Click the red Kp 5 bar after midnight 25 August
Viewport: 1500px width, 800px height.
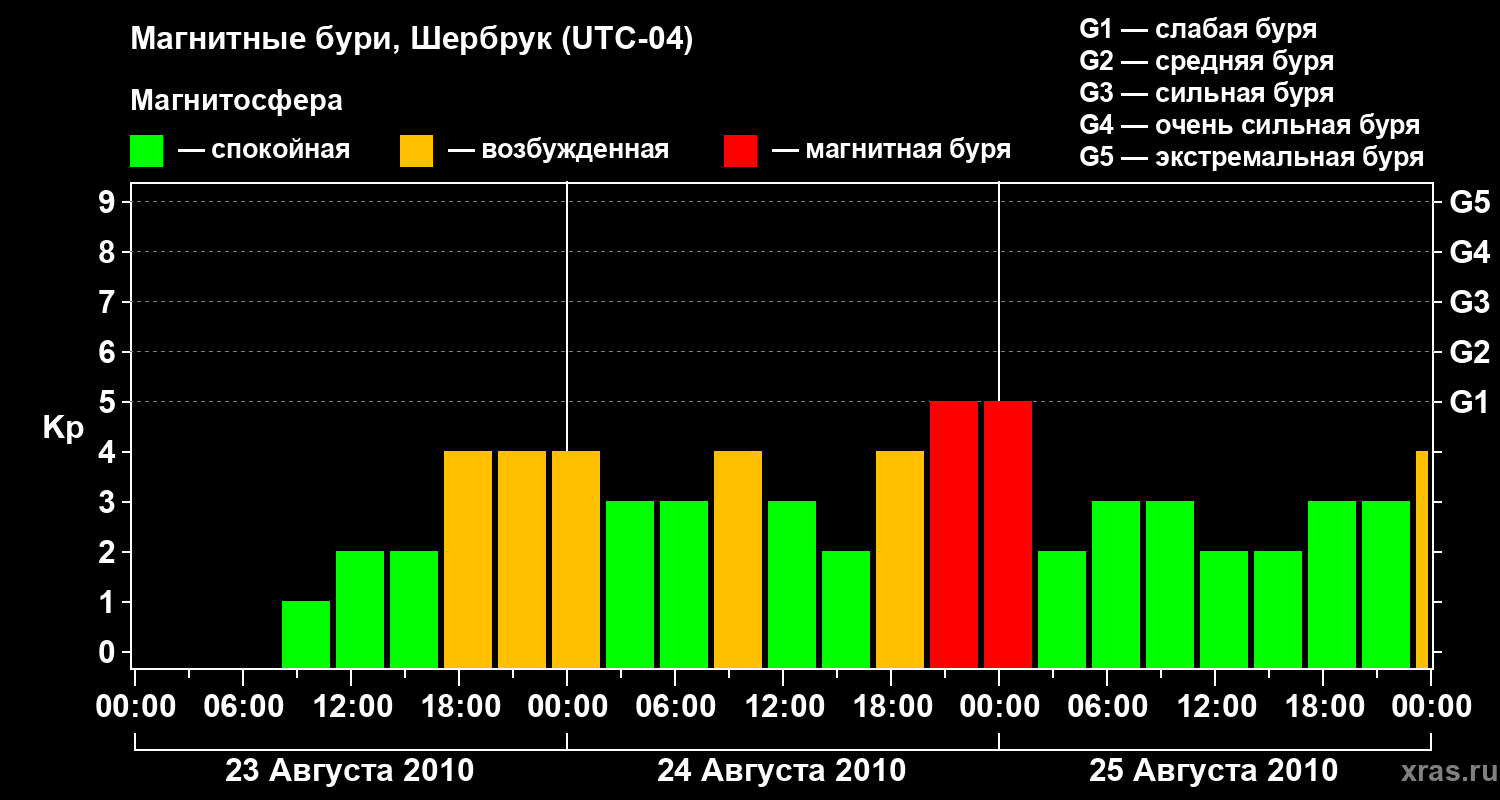click(x=1008, y=534)
